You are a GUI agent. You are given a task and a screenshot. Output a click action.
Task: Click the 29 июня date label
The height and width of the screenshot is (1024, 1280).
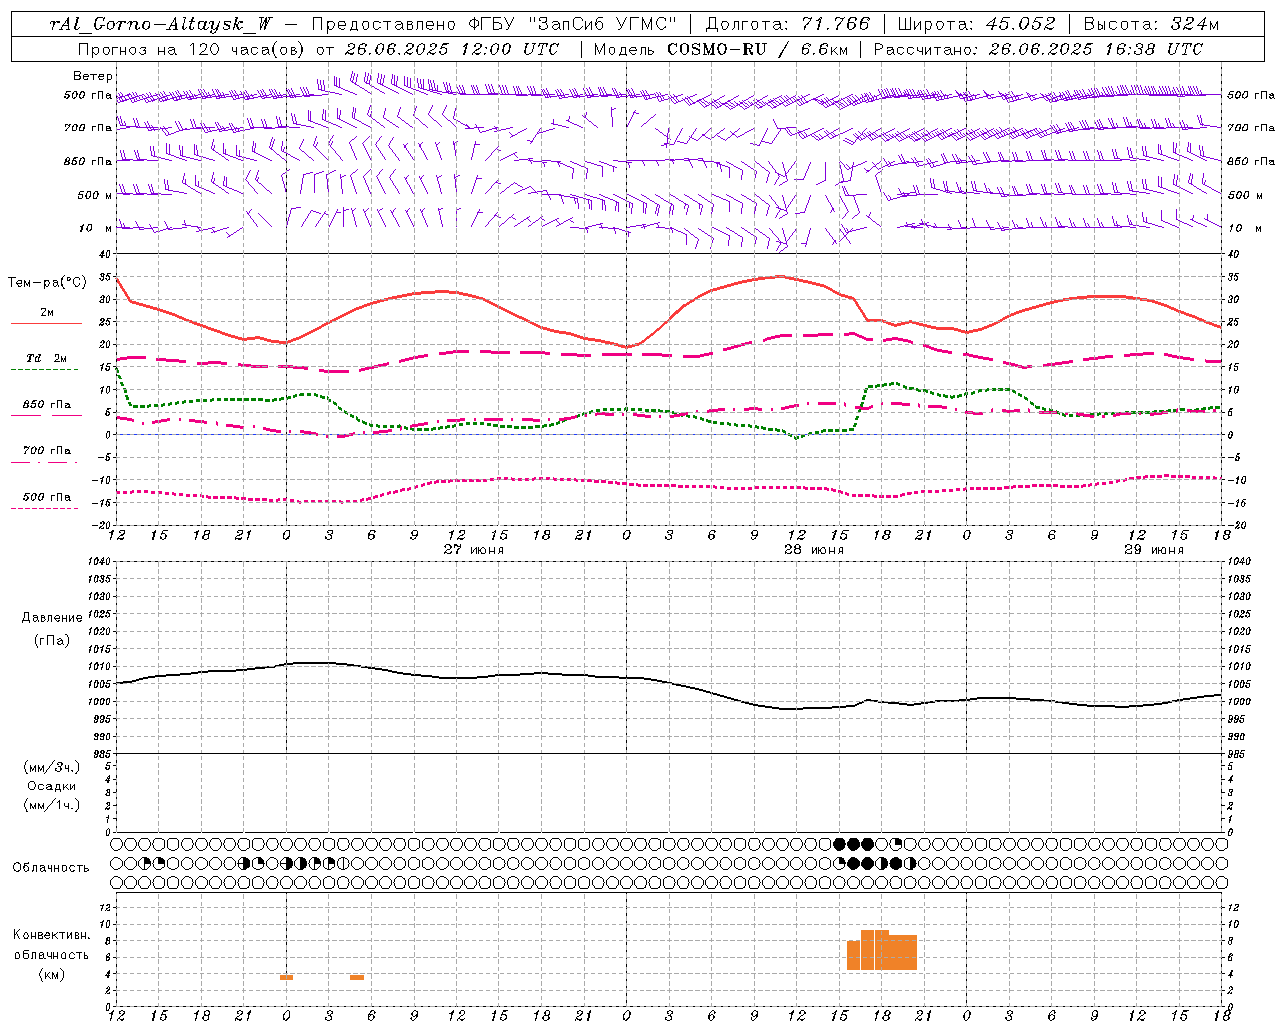1154,550
